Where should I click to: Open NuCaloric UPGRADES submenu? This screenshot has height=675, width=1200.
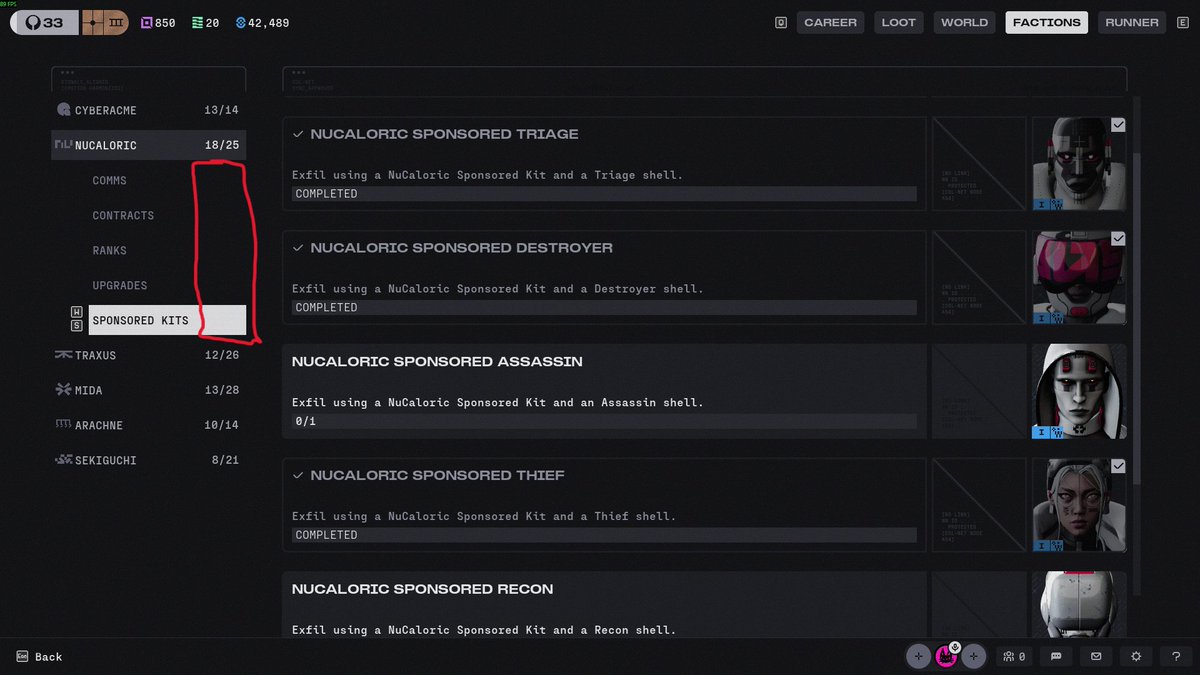pyautogui.click(x=120, y=286)
